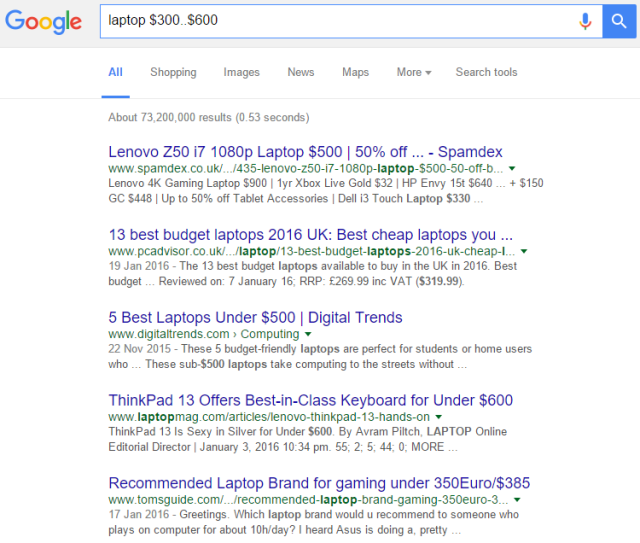
Task: Open 13 best budget laptops 2016 result
Action: pyautogui.click(x=310, y=235)
